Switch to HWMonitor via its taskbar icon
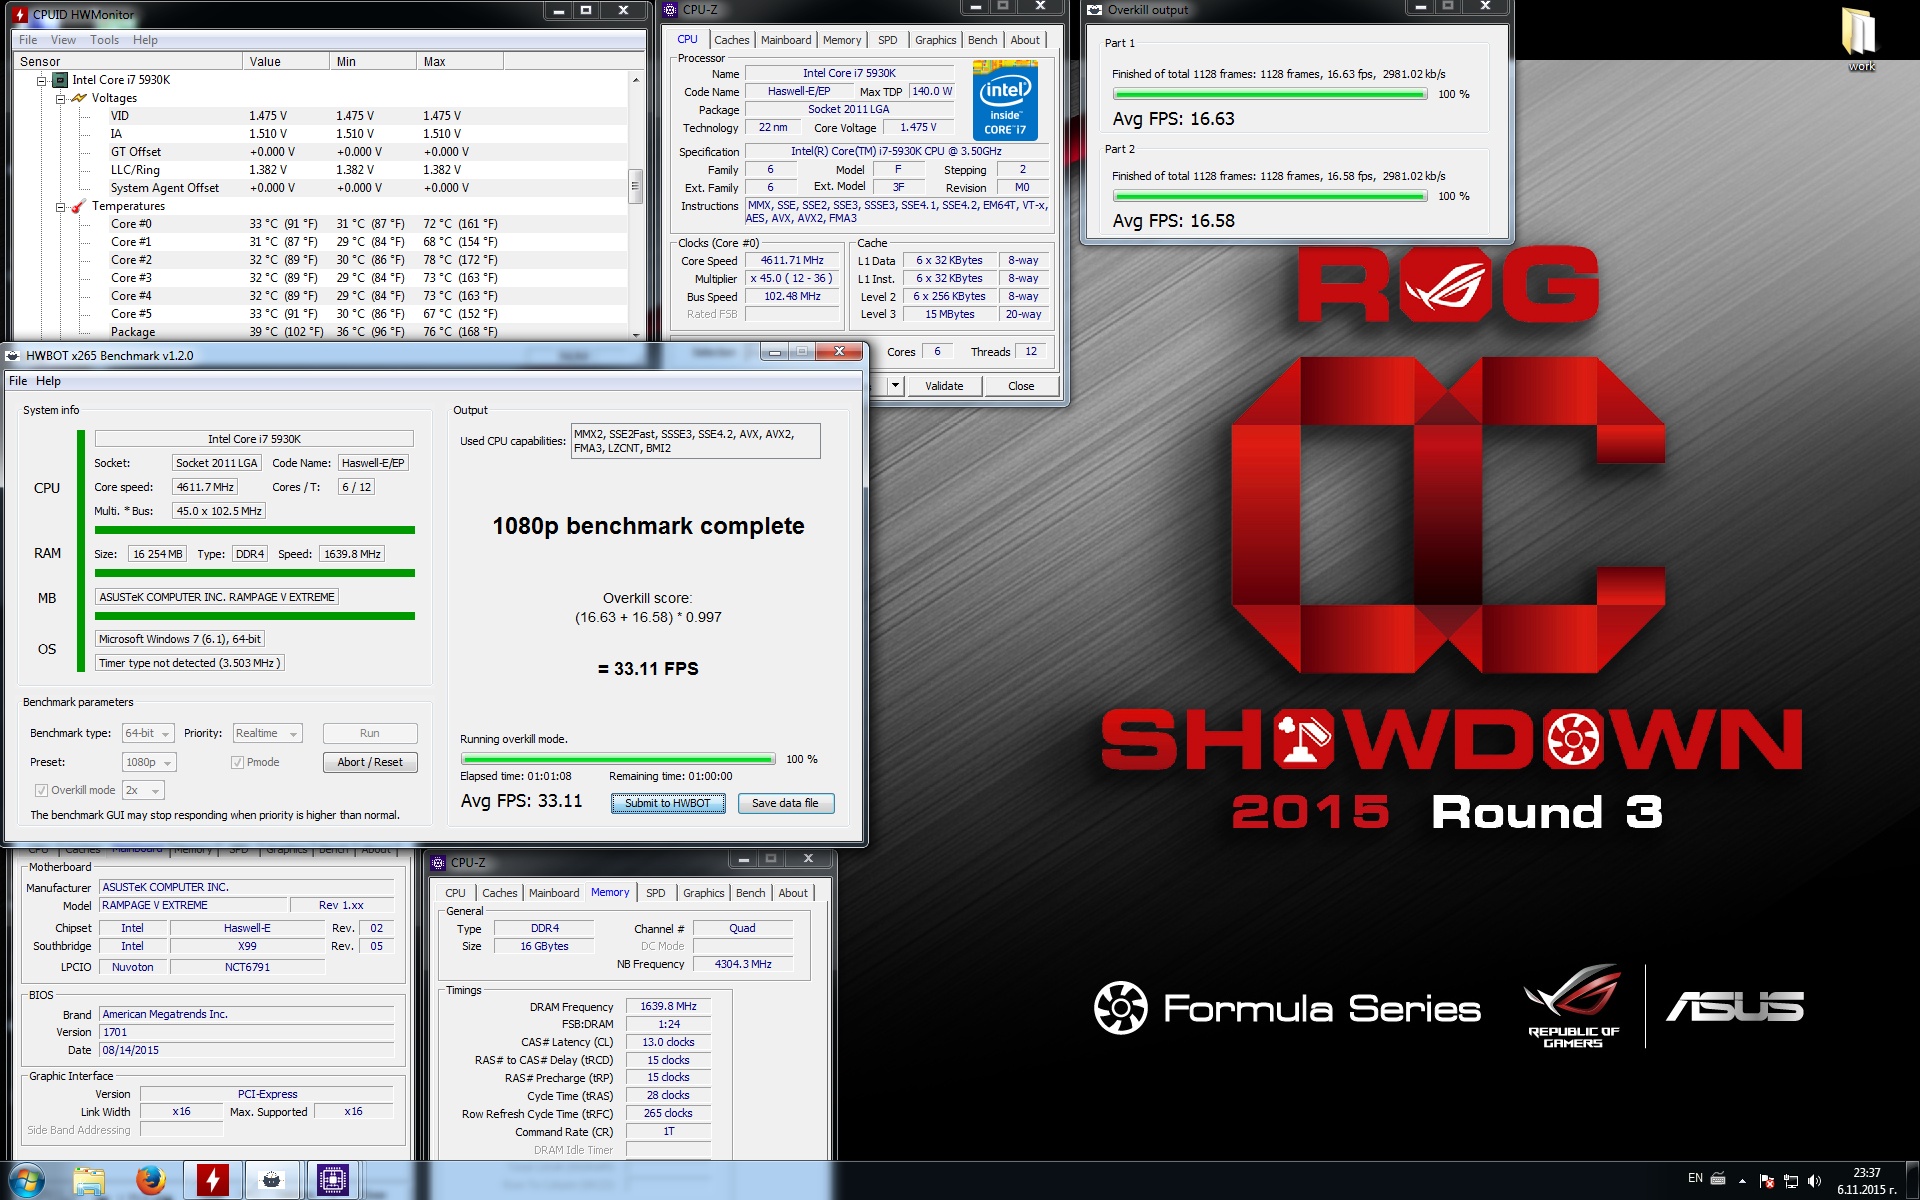This screenshot has width=1920, height=1200. pyautogui.click(x=212, y=1181)
